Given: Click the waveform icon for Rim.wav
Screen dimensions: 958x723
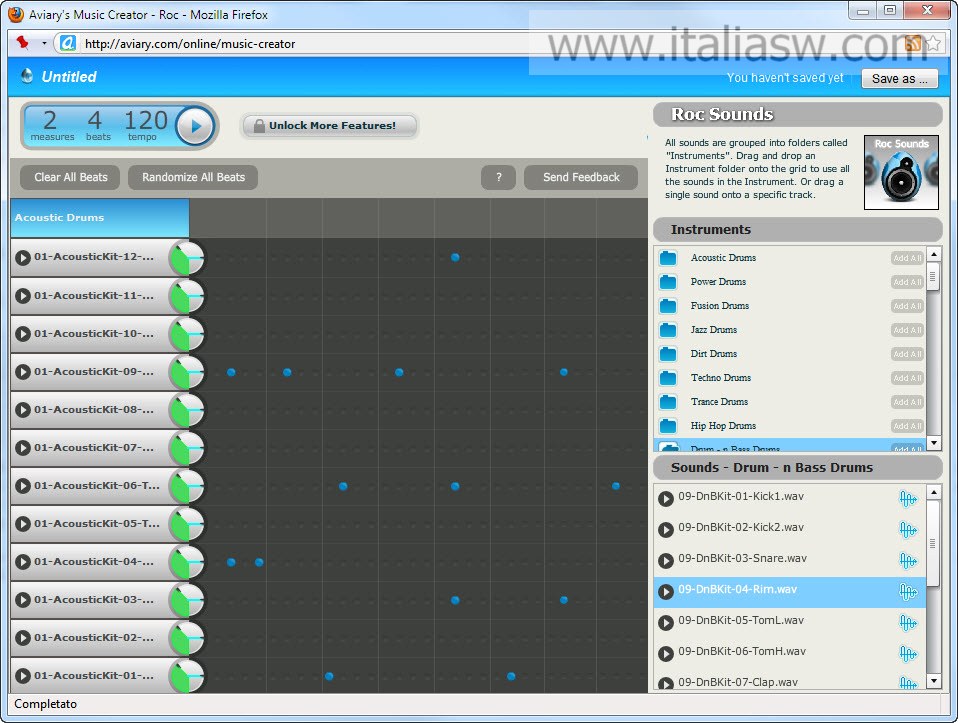Looking at the screenshot, I should click(908, 592).
